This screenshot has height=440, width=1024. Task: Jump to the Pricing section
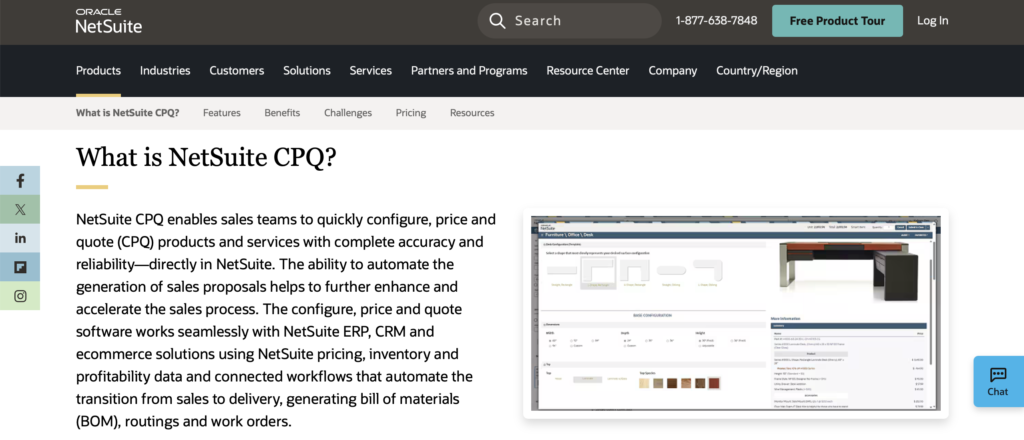click(x=411, y=113)
